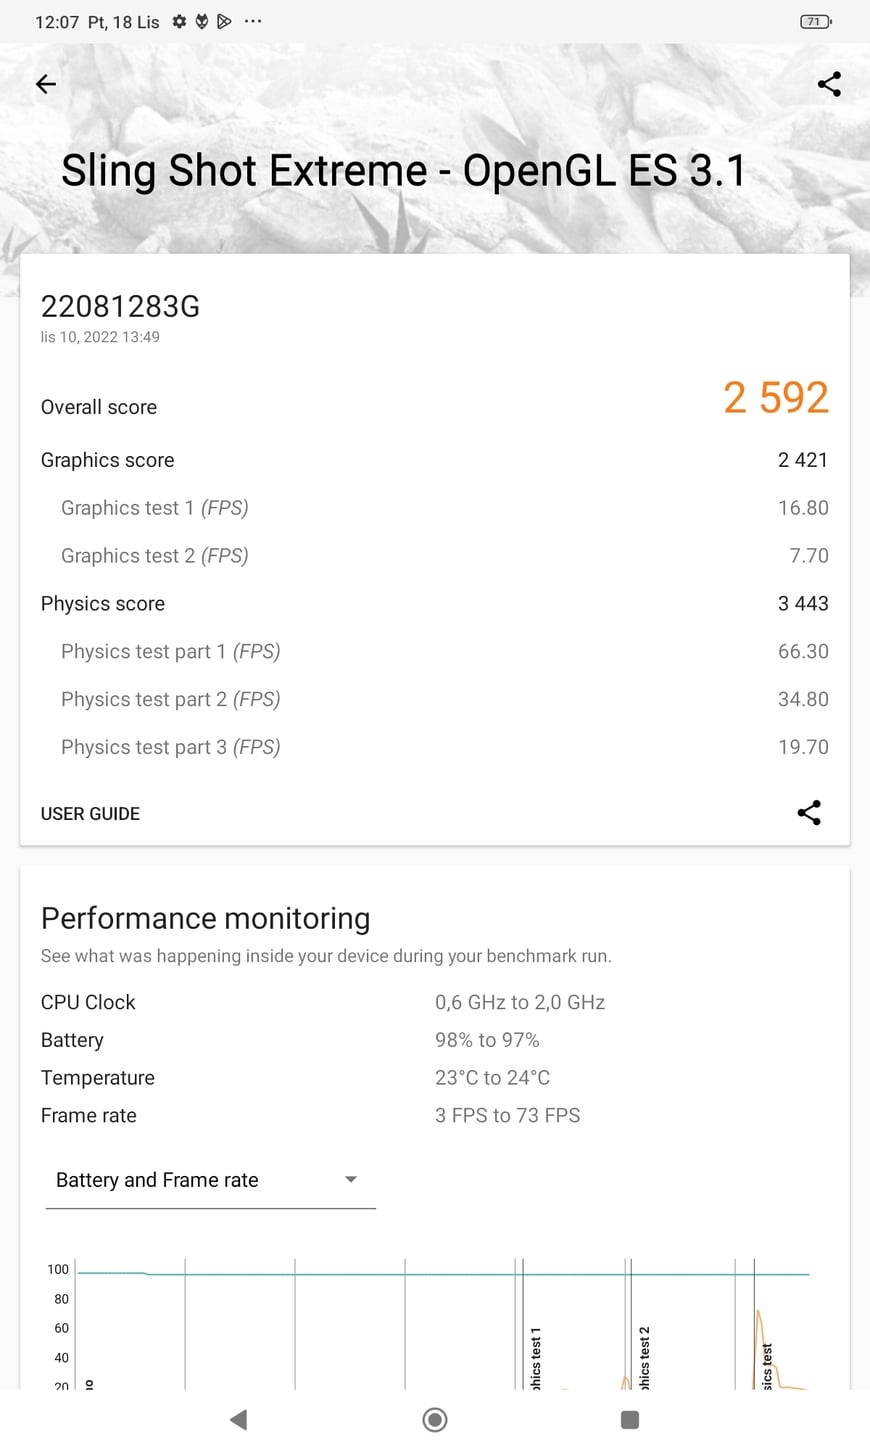The width and height of the screenshot is (870, 1450).
Task: Click the dropdown arrow beside chart selector
Action: (x=351, y=1180)
